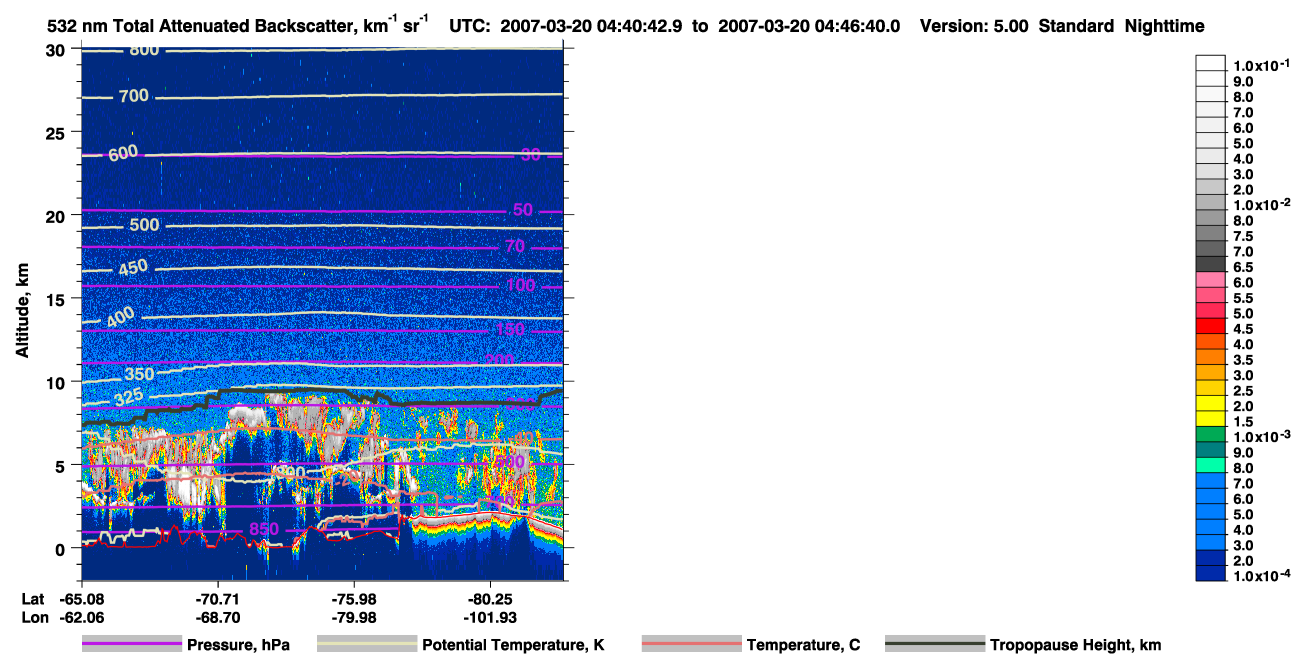The image size is (1300, 667).
Task: Click the purple '150' pressure contour label
Action: tap(510, 330)
